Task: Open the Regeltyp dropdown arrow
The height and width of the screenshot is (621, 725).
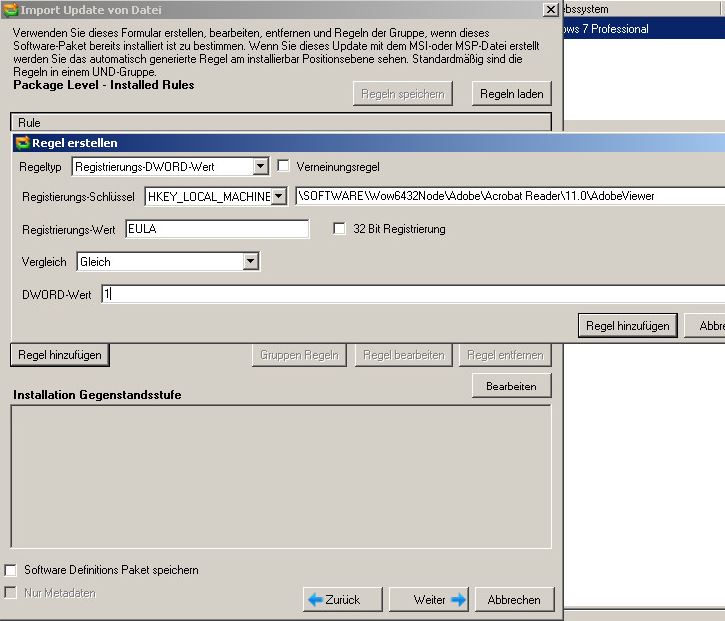Action: (x=261, y=166)
